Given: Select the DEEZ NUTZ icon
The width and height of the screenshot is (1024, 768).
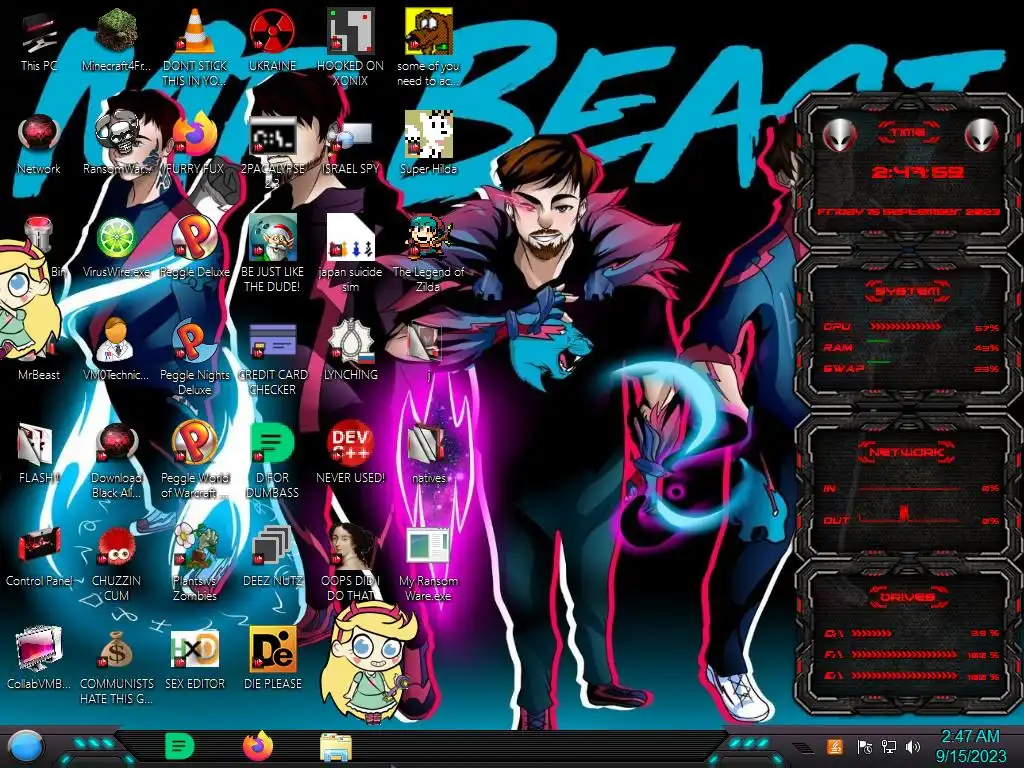Looking at the screenshot, I should click(272, 546).
